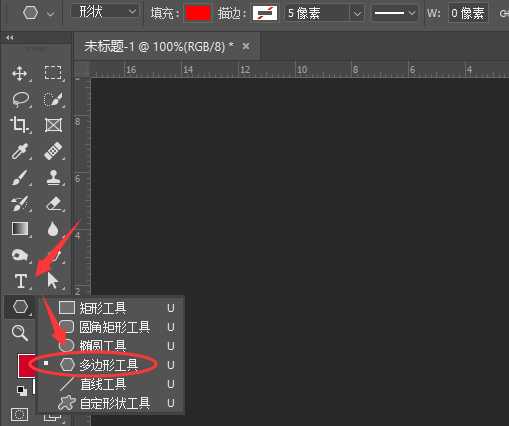This screenshot has width=509, height=426.
Task: Select the Gradient tool
Action: click(x=20, y=229)
